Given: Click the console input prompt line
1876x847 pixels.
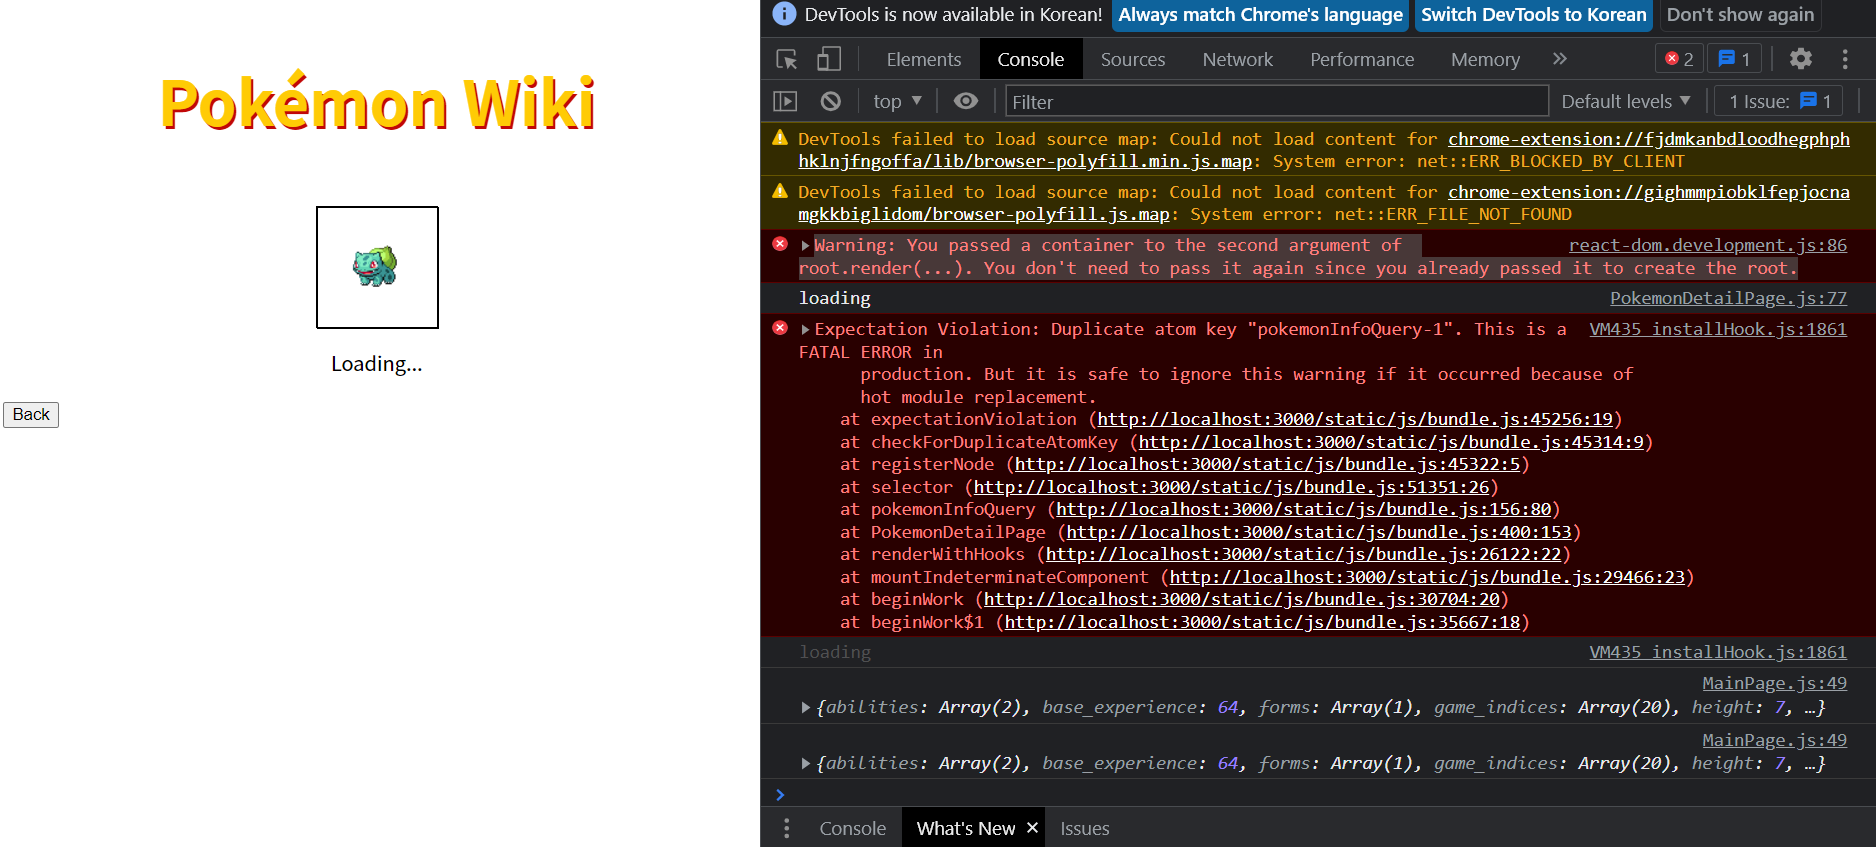Looking at the screenshot, I should coord(1318,794).
